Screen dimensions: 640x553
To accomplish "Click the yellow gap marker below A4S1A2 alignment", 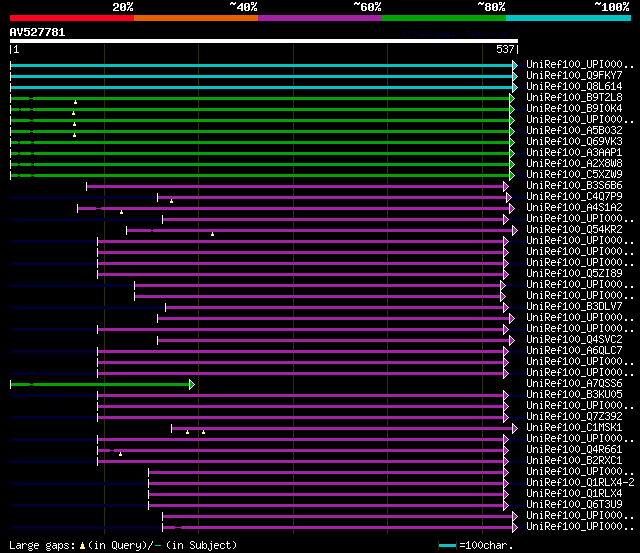I will tap(121, 212).
